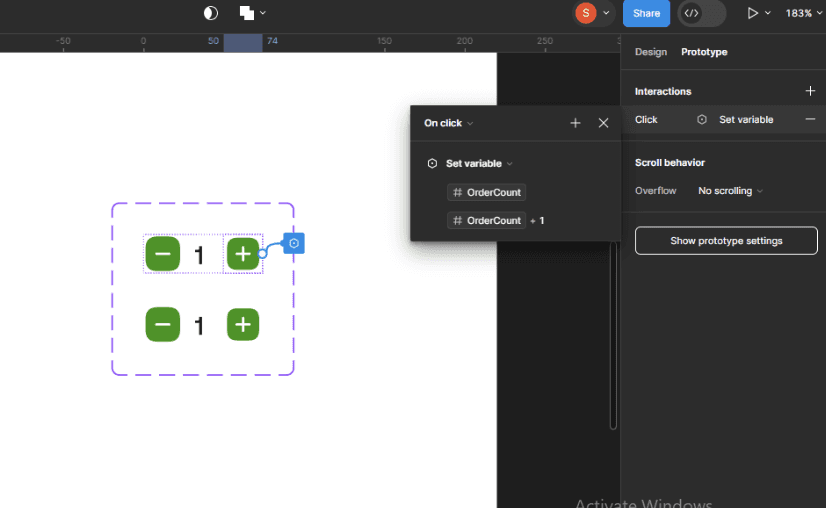Close the On click interaction popup
Screen dimensions: 826x508
pyautogui.click(x=604, y=123)
